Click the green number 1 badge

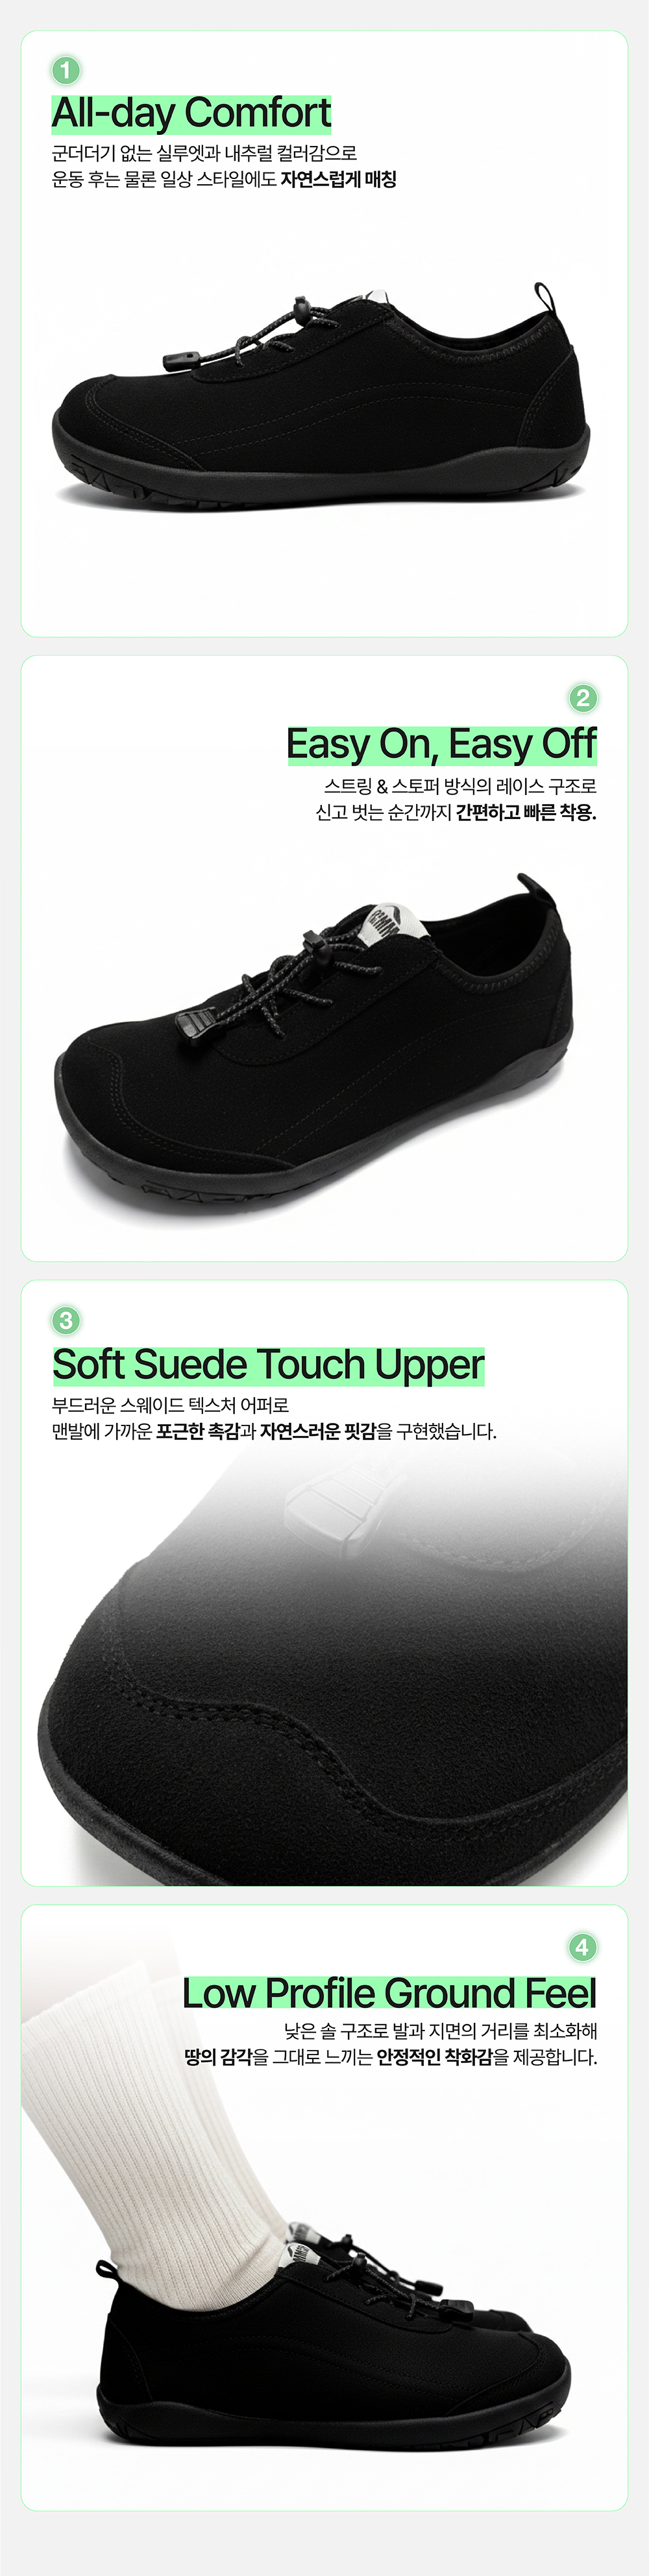tap(66, 71)
